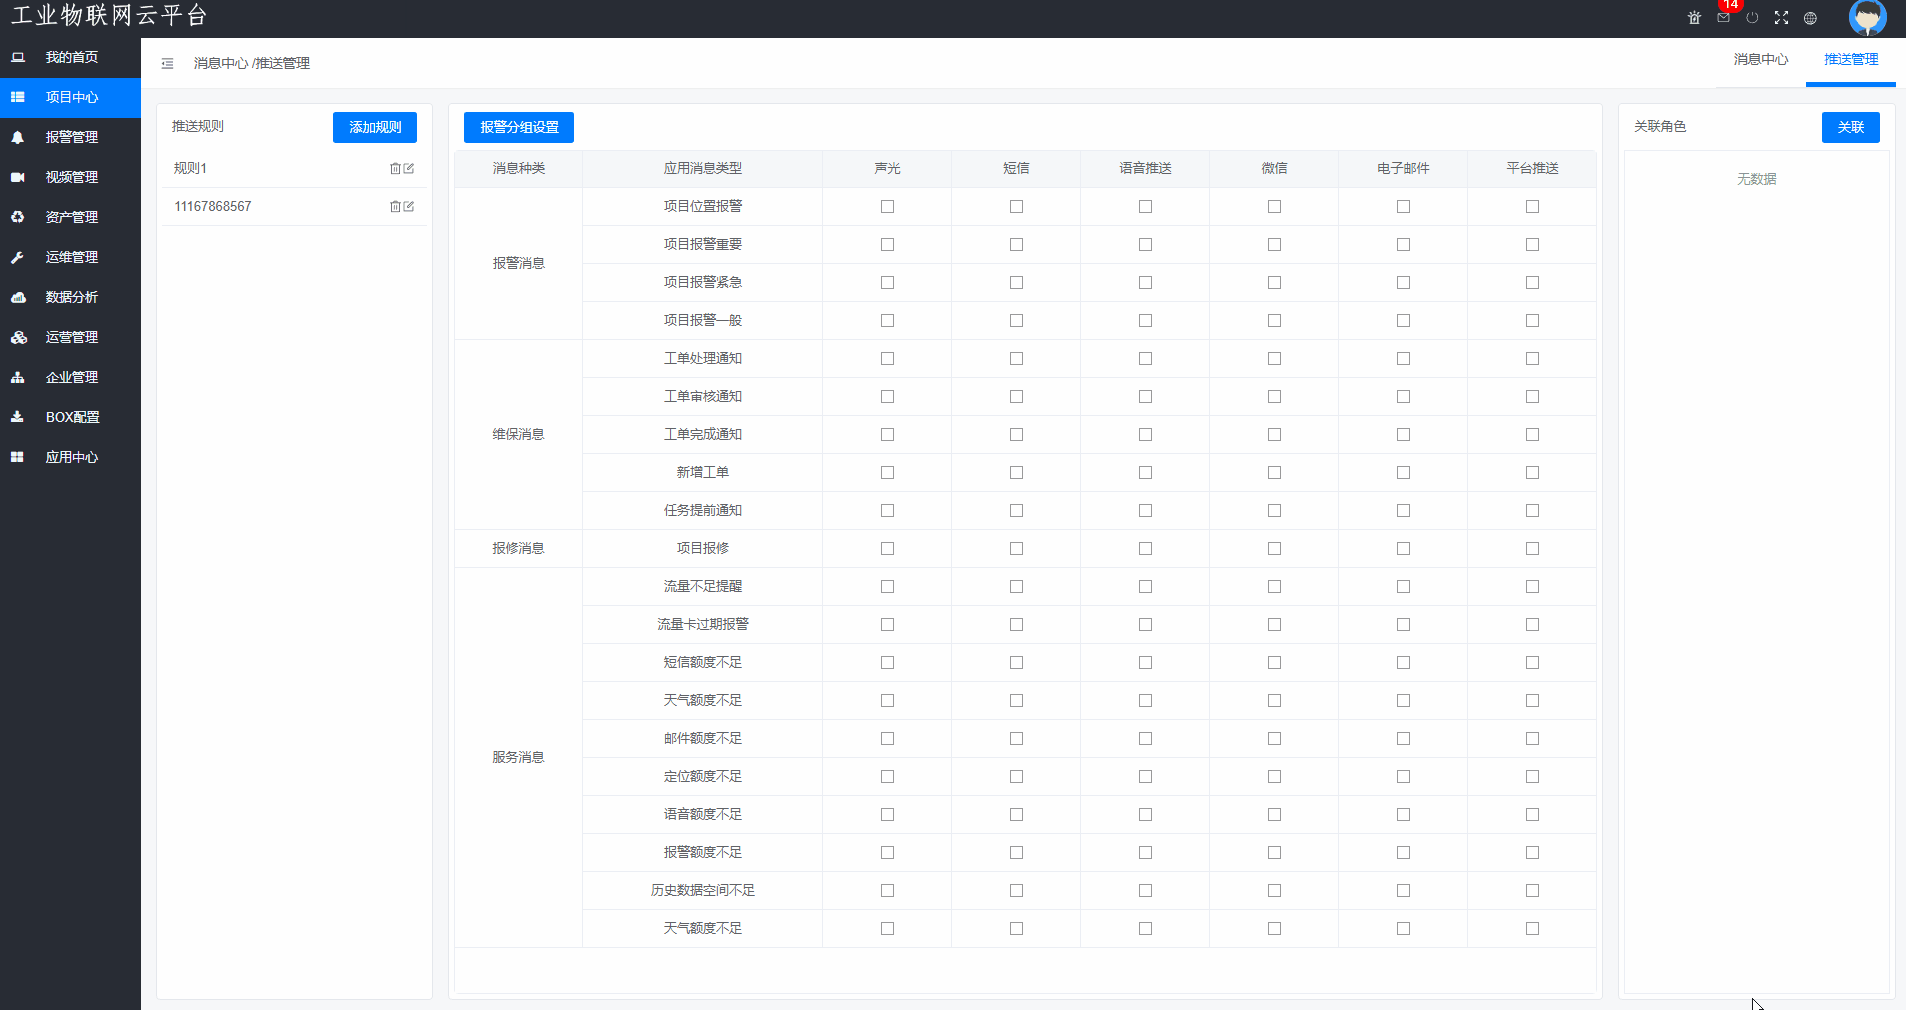
Task: Click the 添加规则 button
Action: point(374,127)
